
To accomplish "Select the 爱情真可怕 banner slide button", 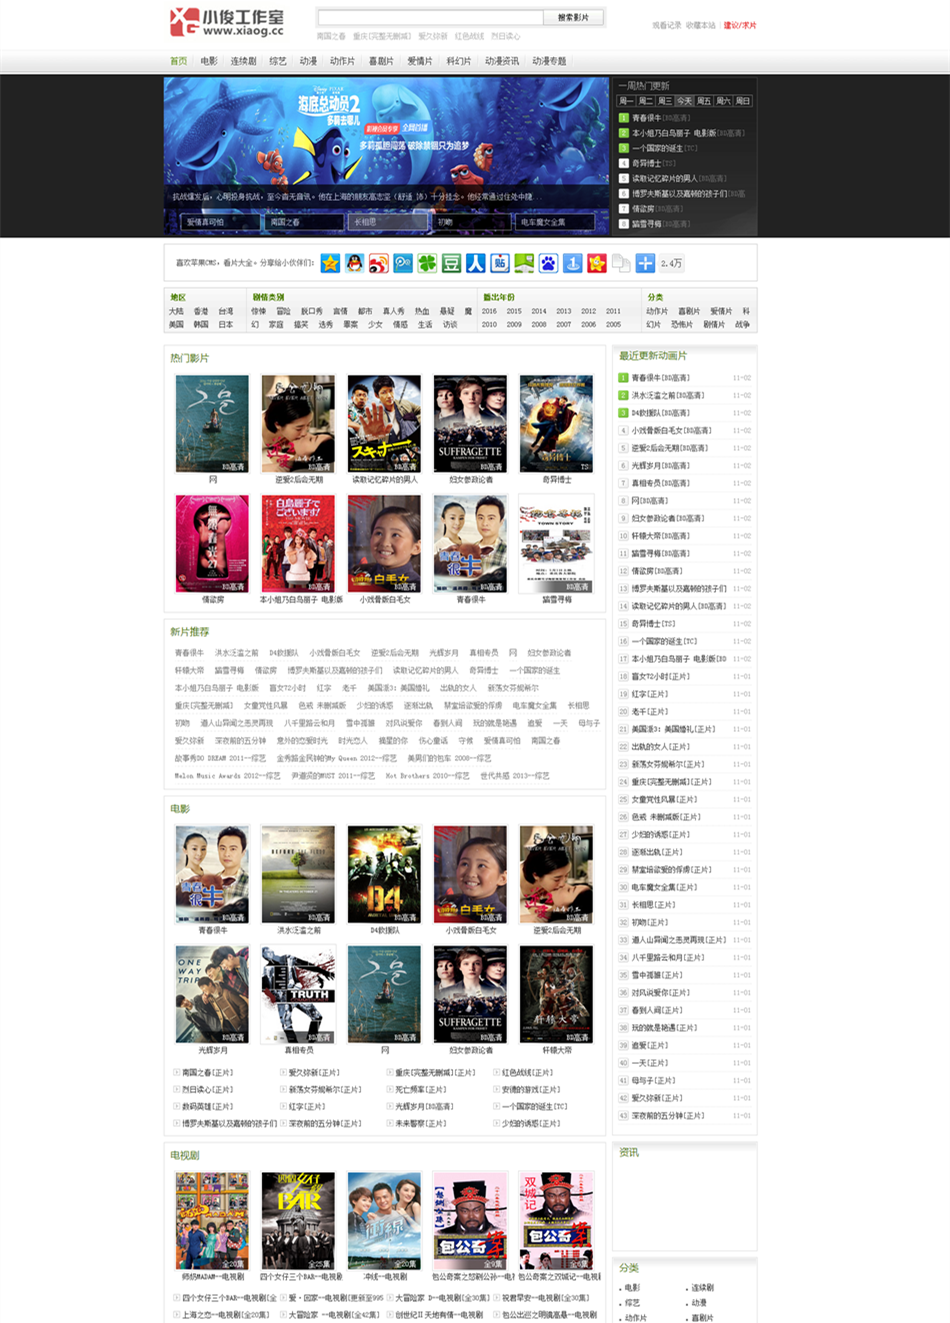I will coord(220,222).
